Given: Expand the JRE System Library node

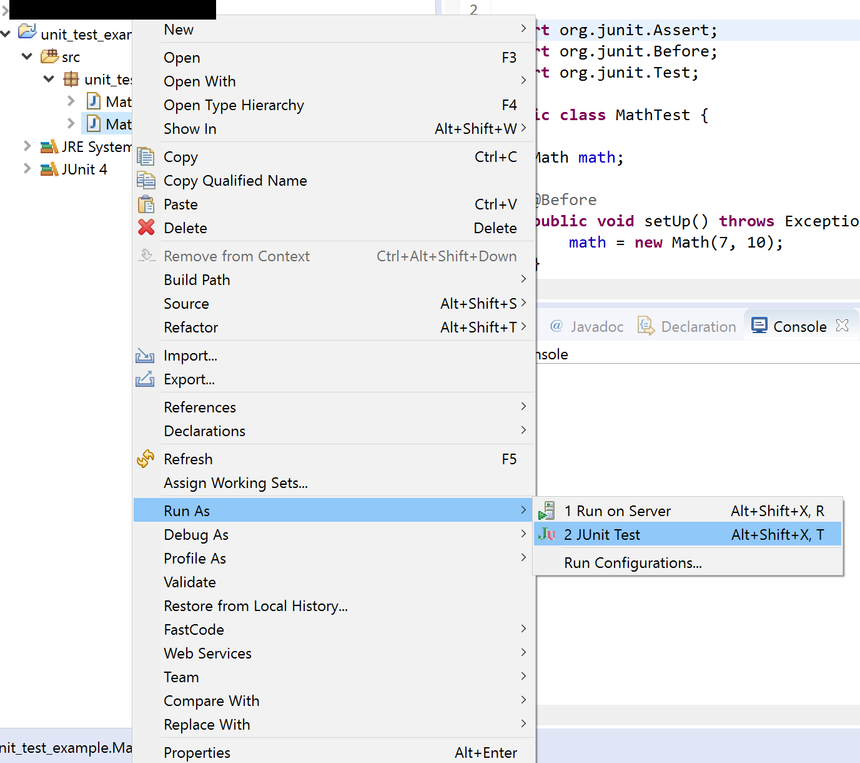Looking at the screenshot, I should click(x=27, y=147).
